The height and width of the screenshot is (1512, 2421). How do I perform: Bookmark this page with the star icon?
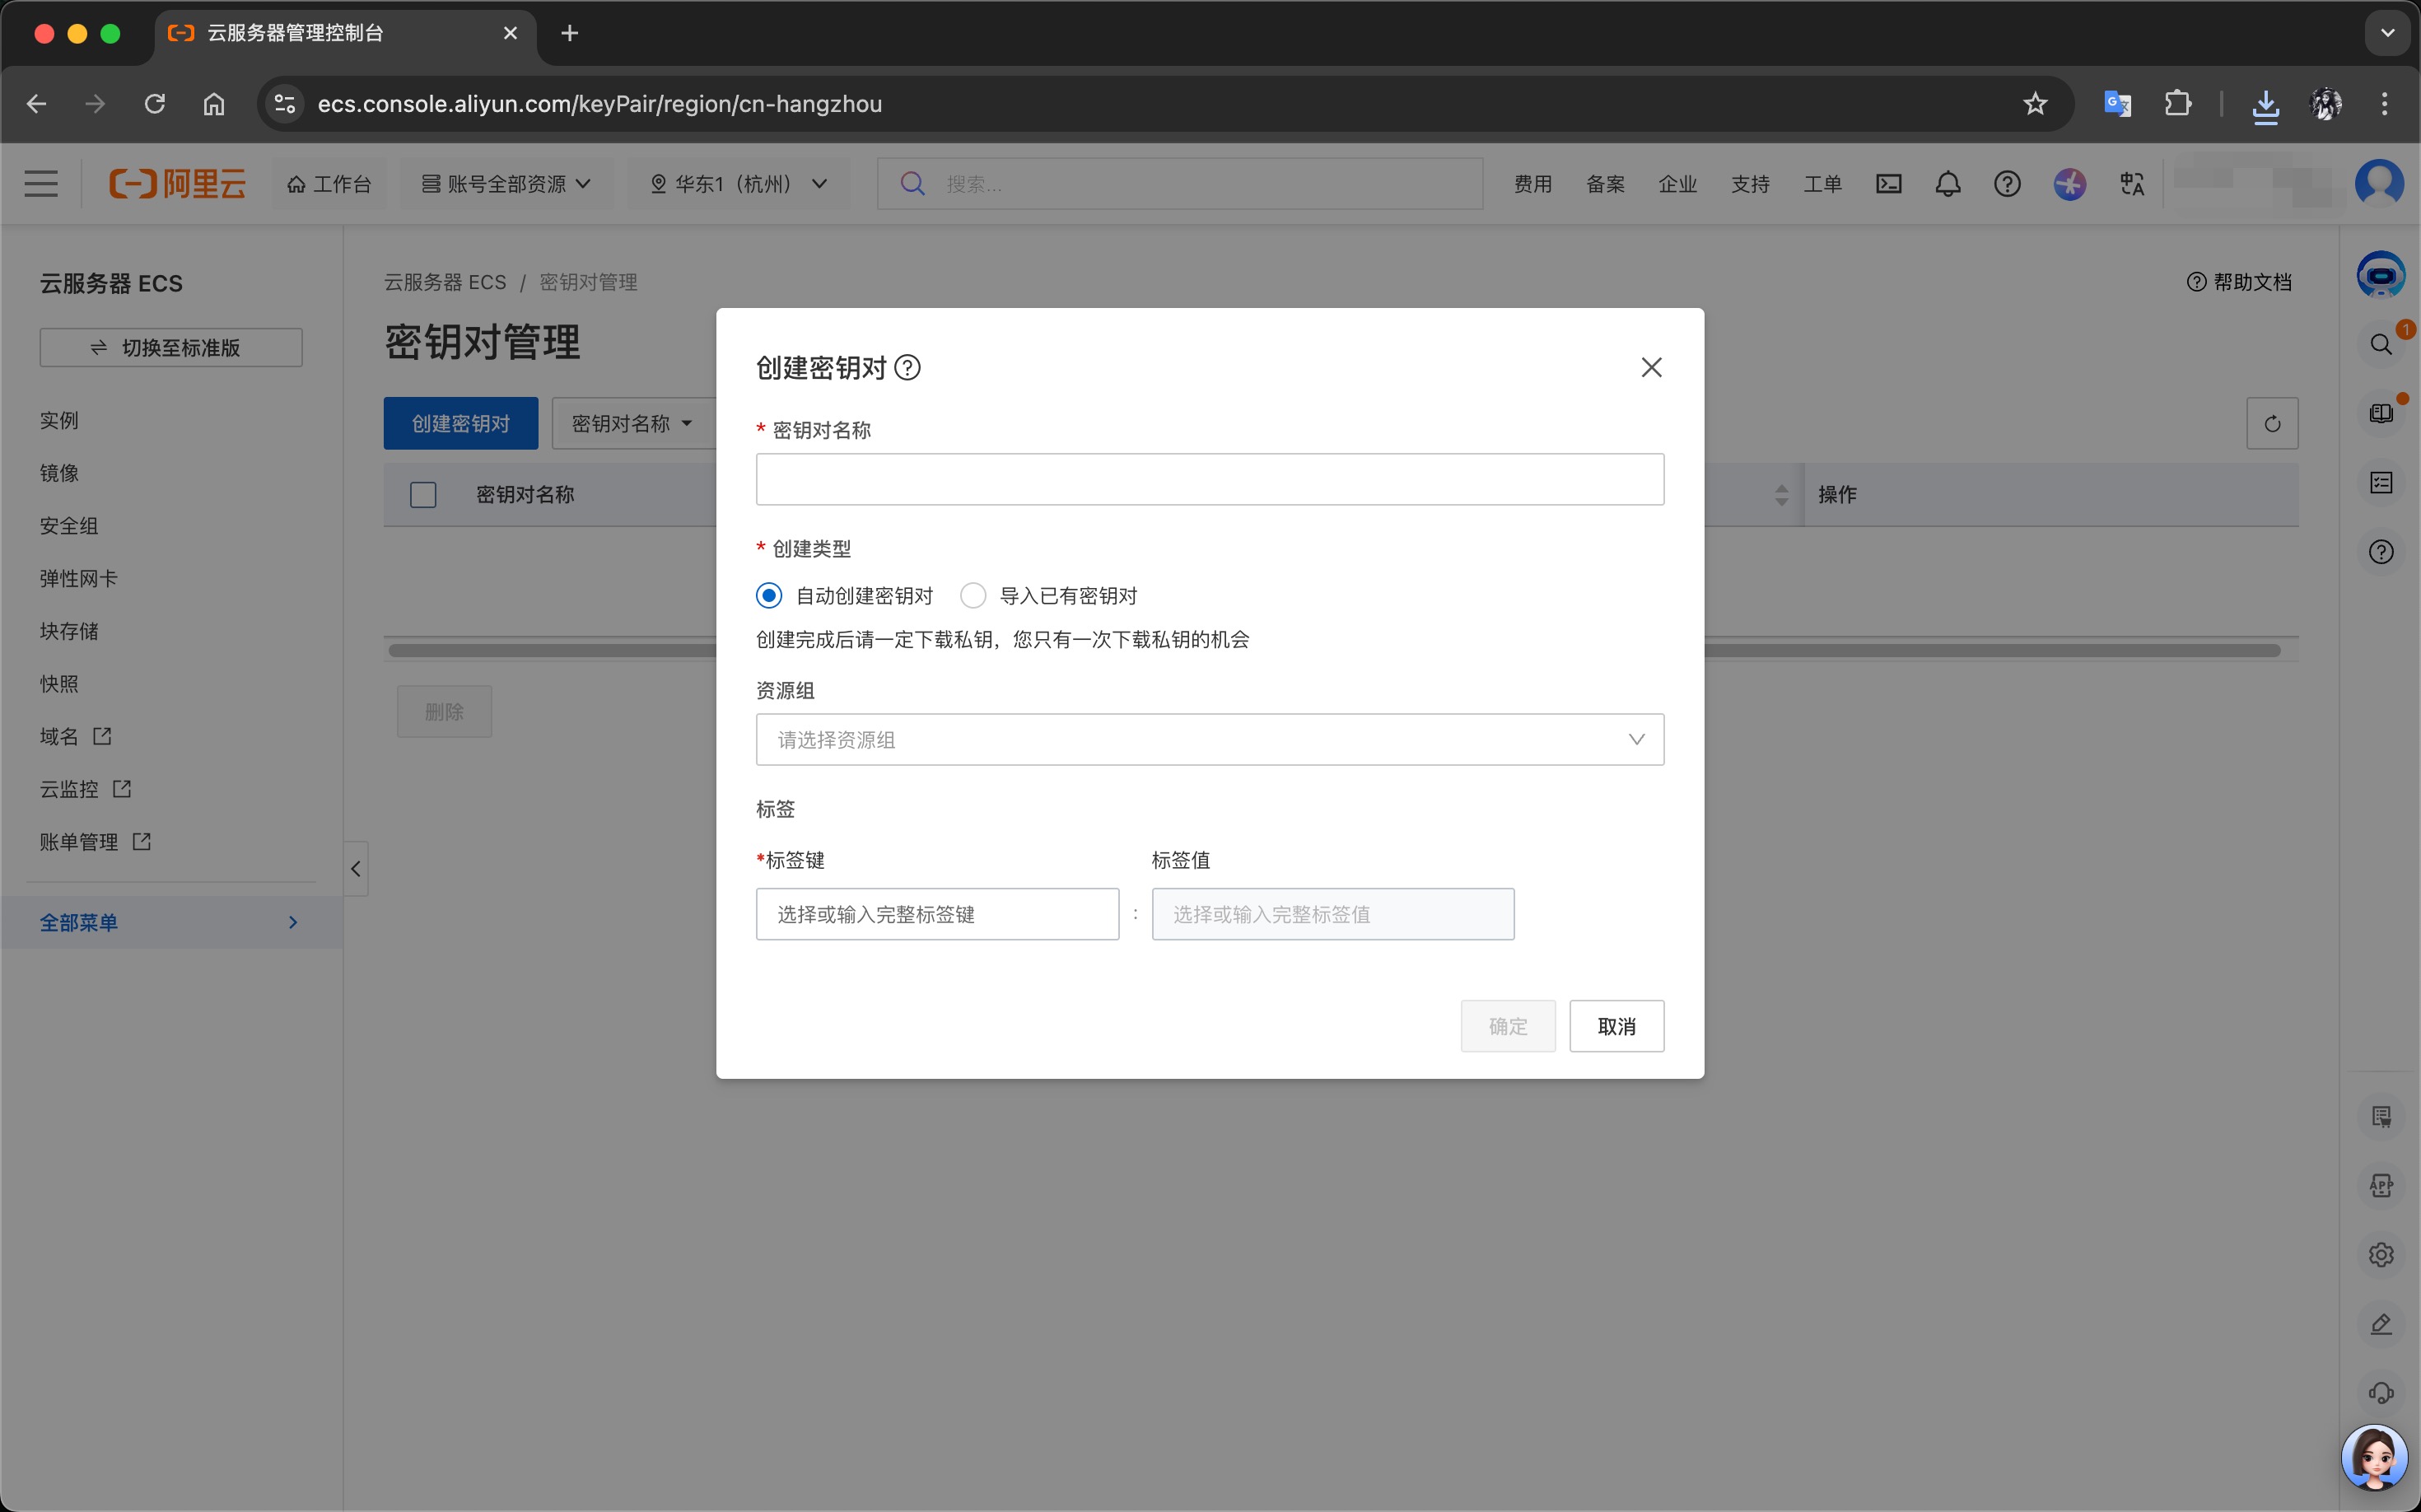click(x=2034, y=104)
